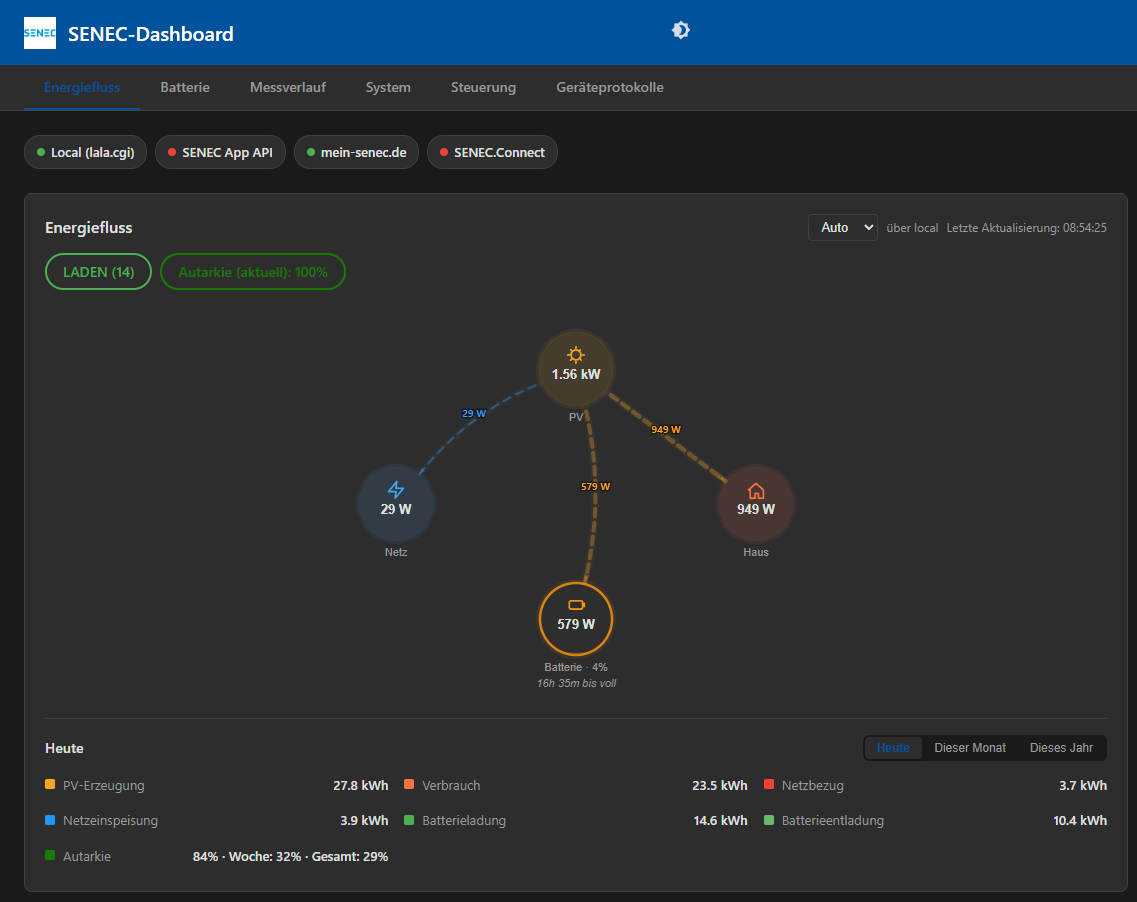This screenshot has width=1137, height=902.
Task: Click the mein-senec.de status chip
Action: coord(357,152)
